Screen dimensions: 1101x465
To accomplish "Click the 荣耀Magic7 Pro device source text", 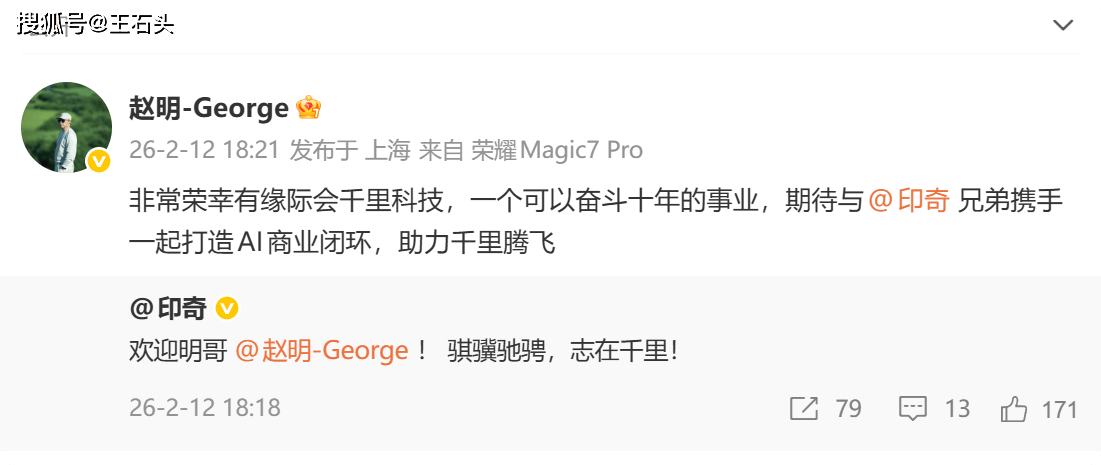I will coord(557,150).
